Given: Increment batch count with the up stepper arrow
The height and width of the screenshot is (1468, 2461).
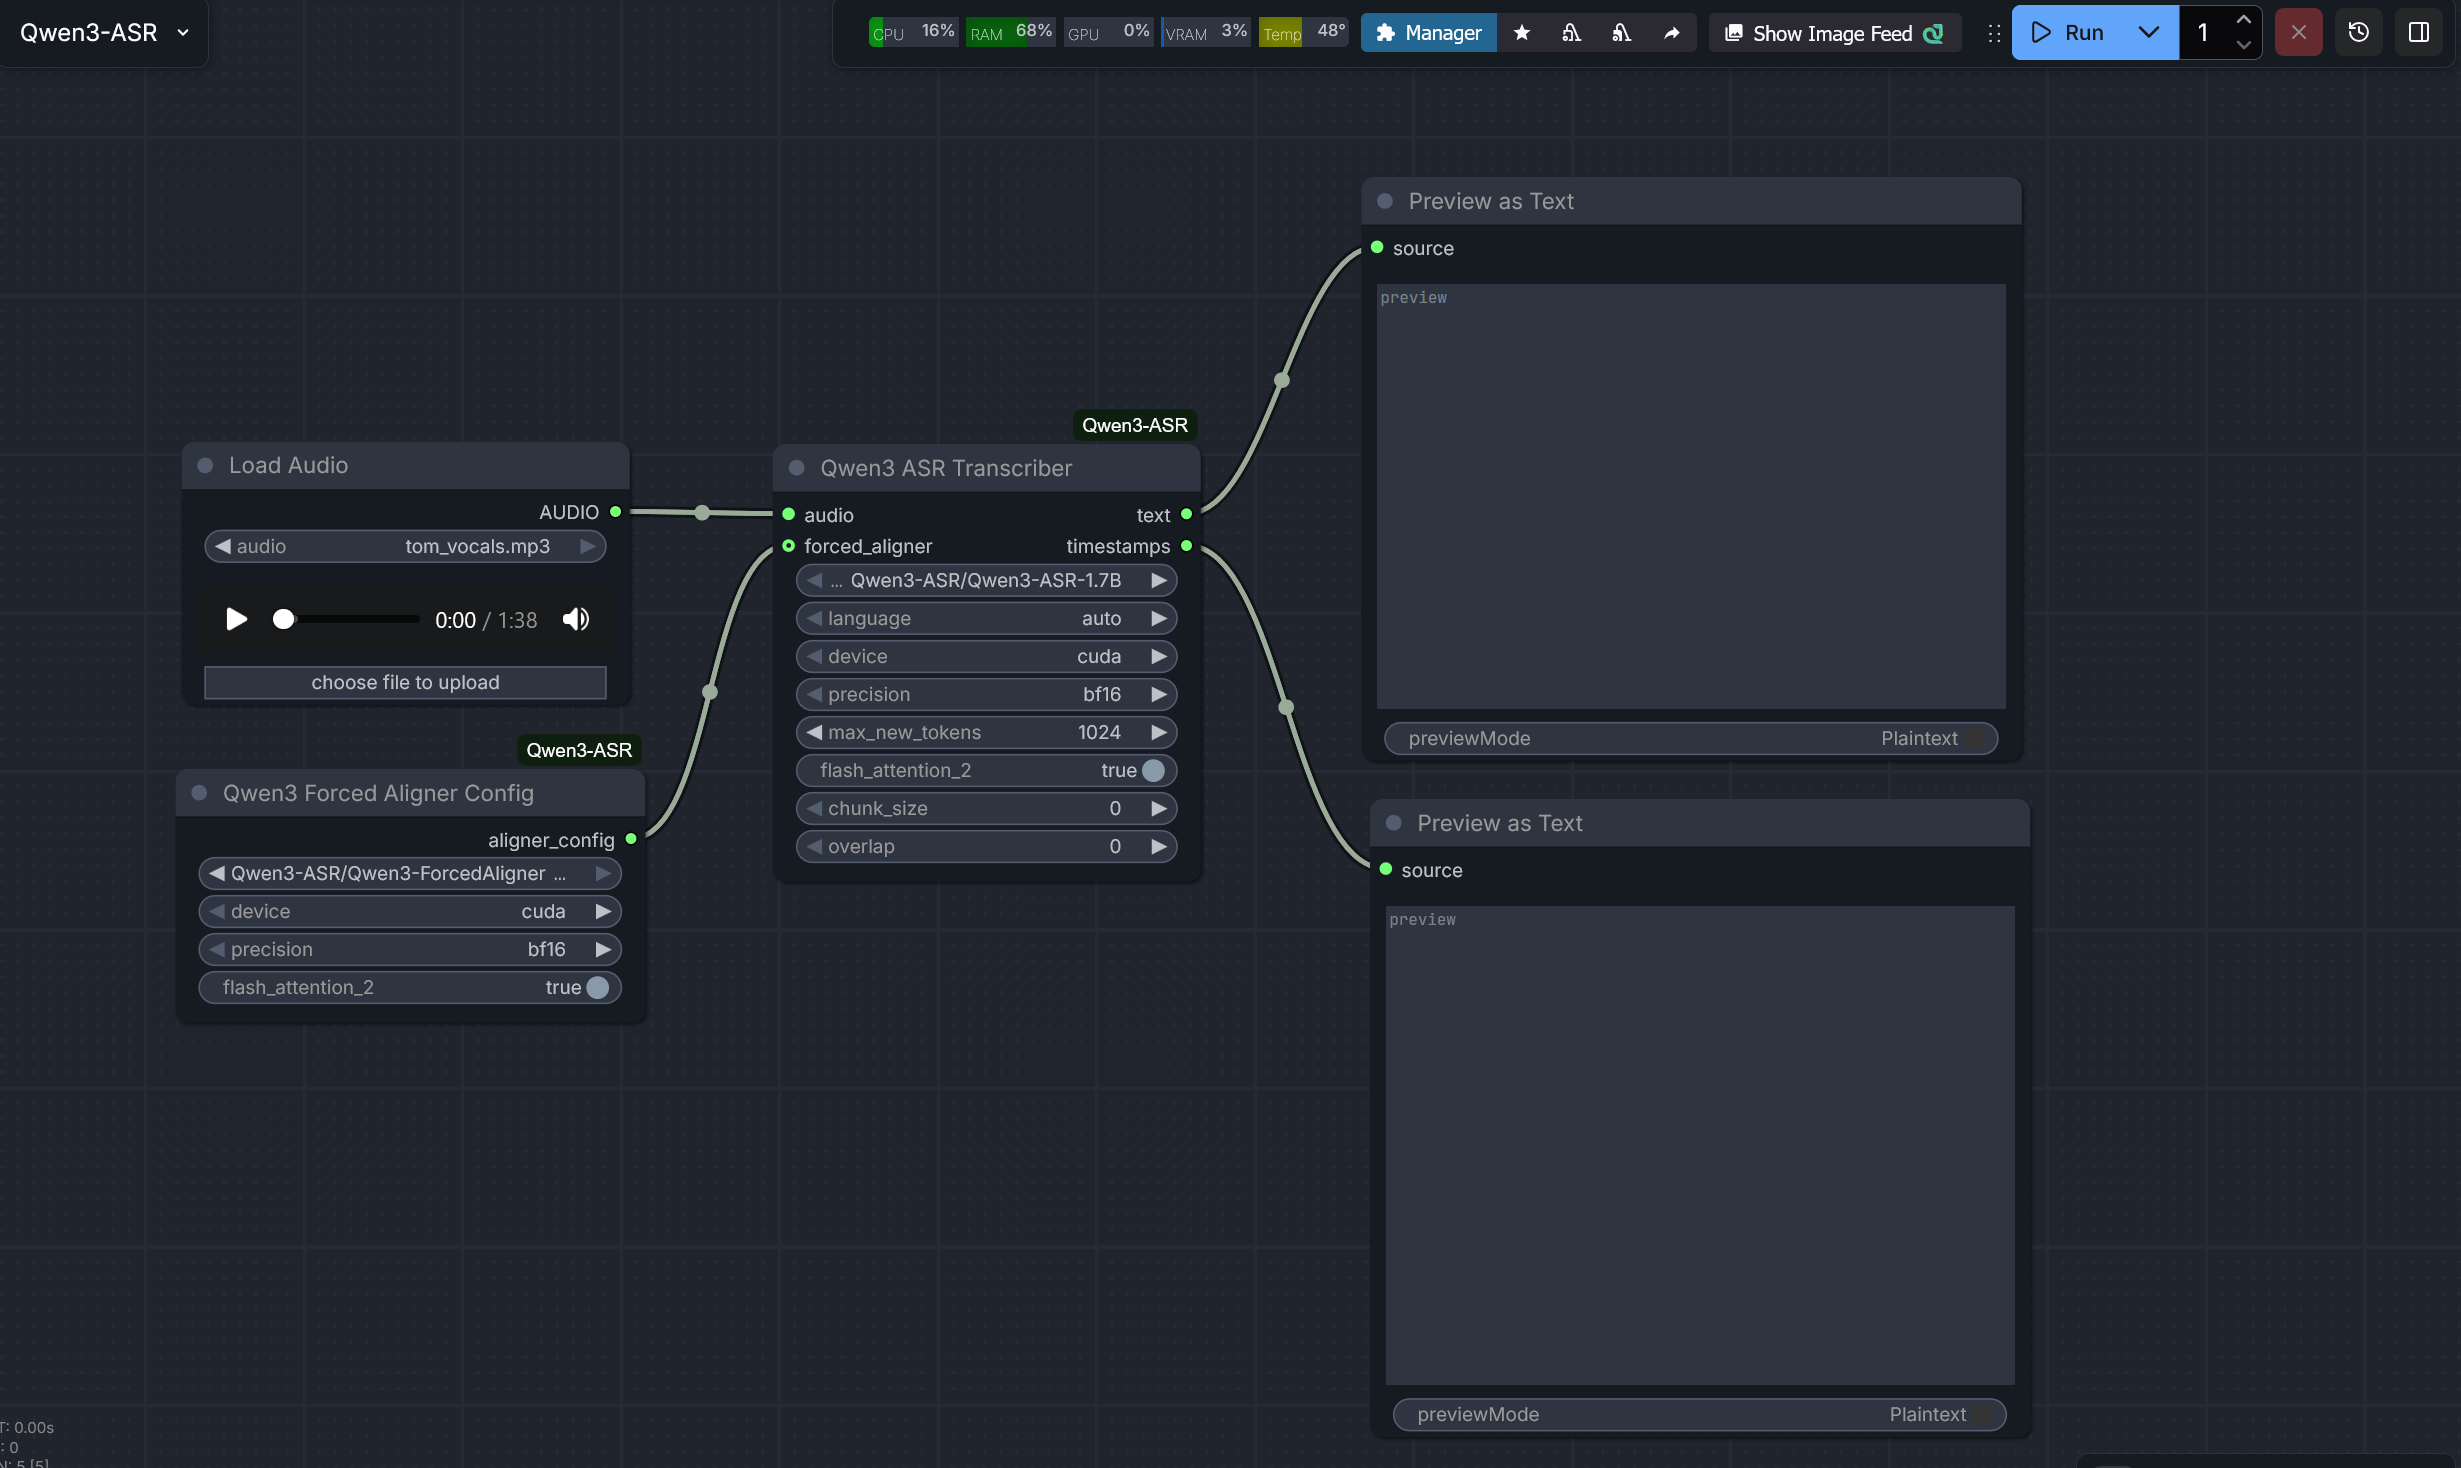Looking at the screenshot, I should pos(2244,19).
